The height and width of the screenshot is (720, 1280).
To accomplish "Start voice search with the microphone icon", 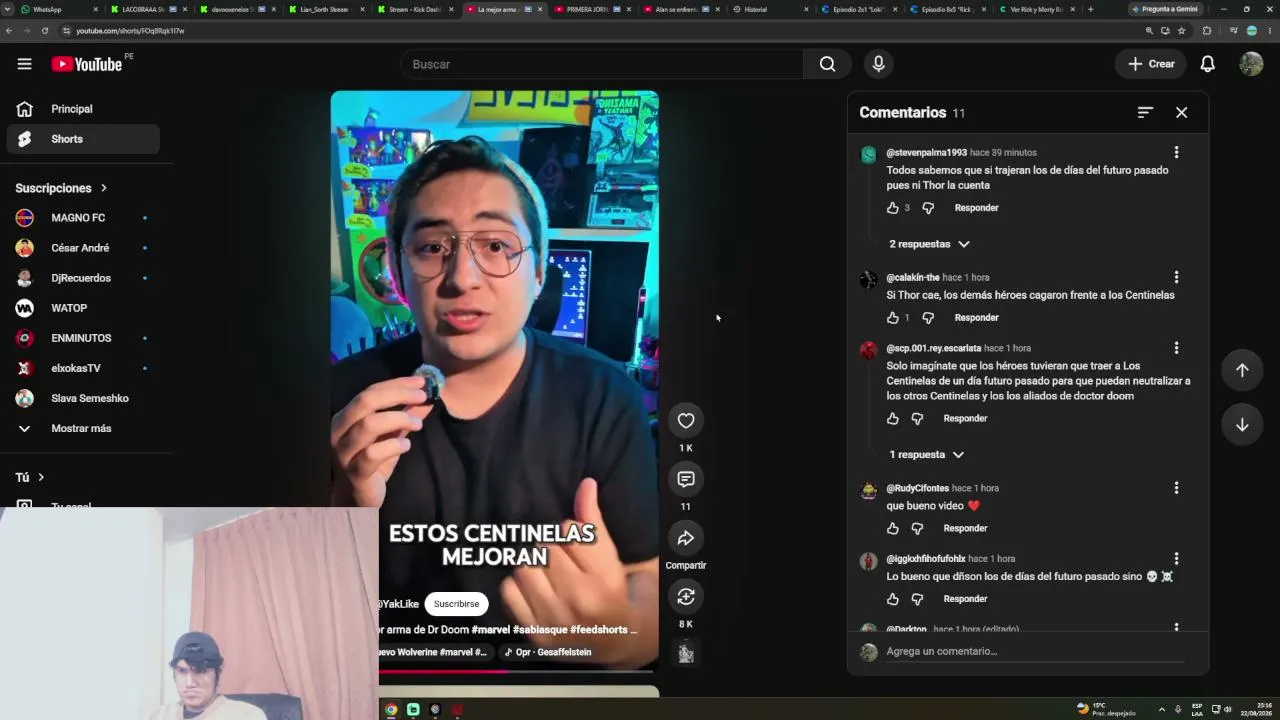I will (x=878, y=64).
